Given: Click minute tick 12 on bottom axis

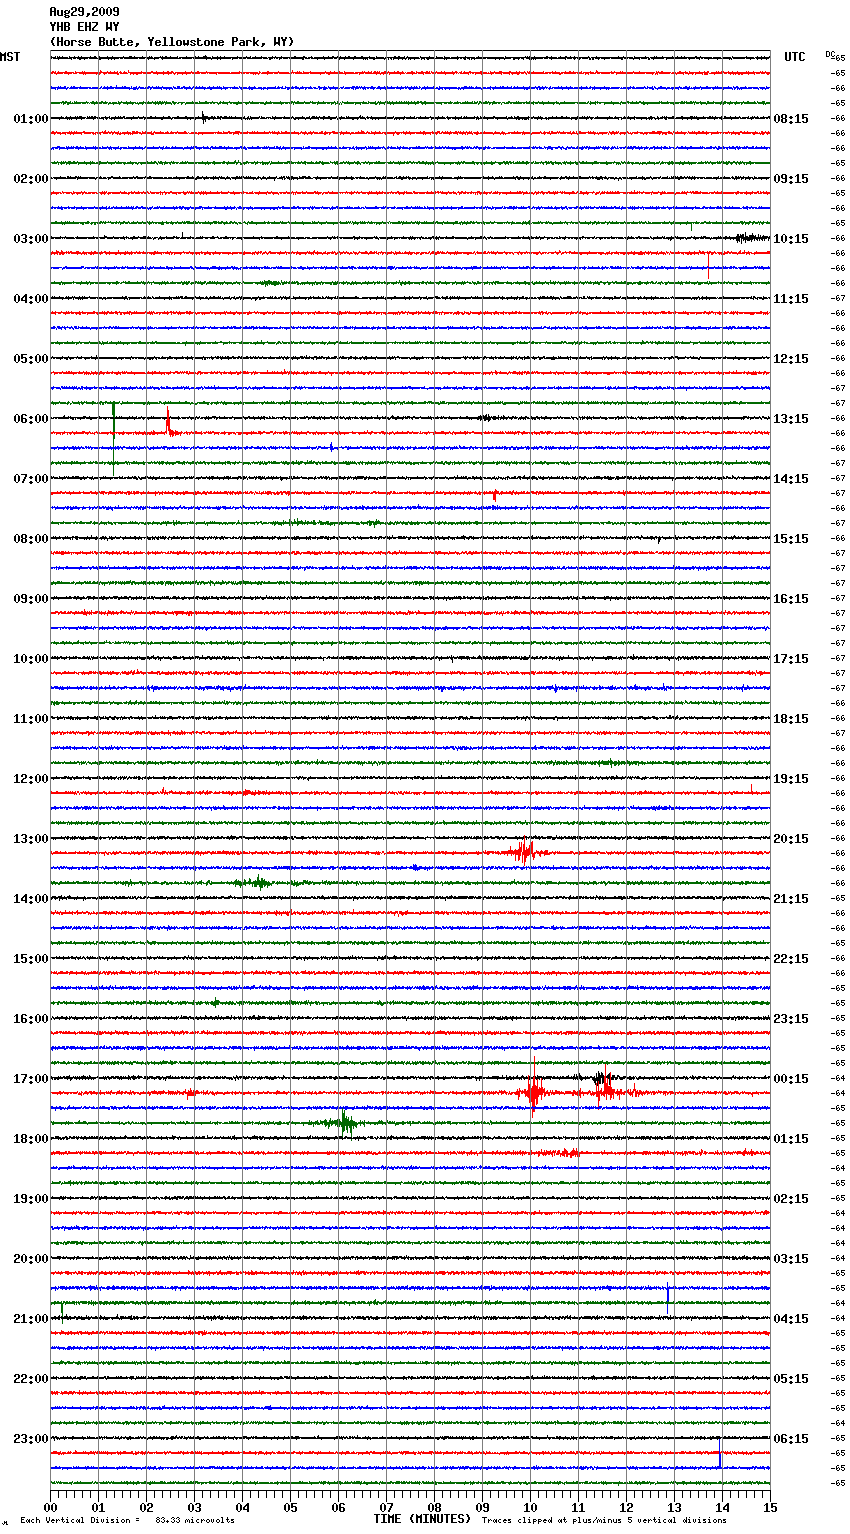Looking at the screenshot, I should 626,1508.
